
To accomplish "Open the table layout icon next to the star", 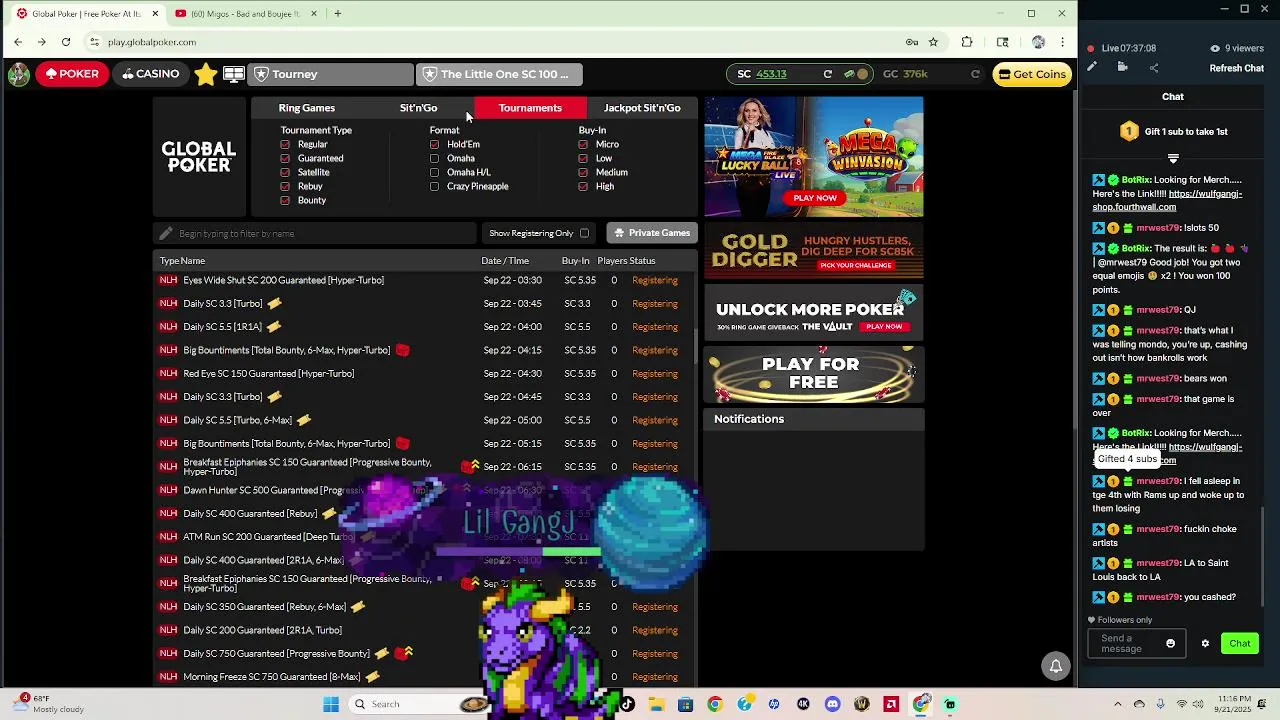I will [234, 74].
